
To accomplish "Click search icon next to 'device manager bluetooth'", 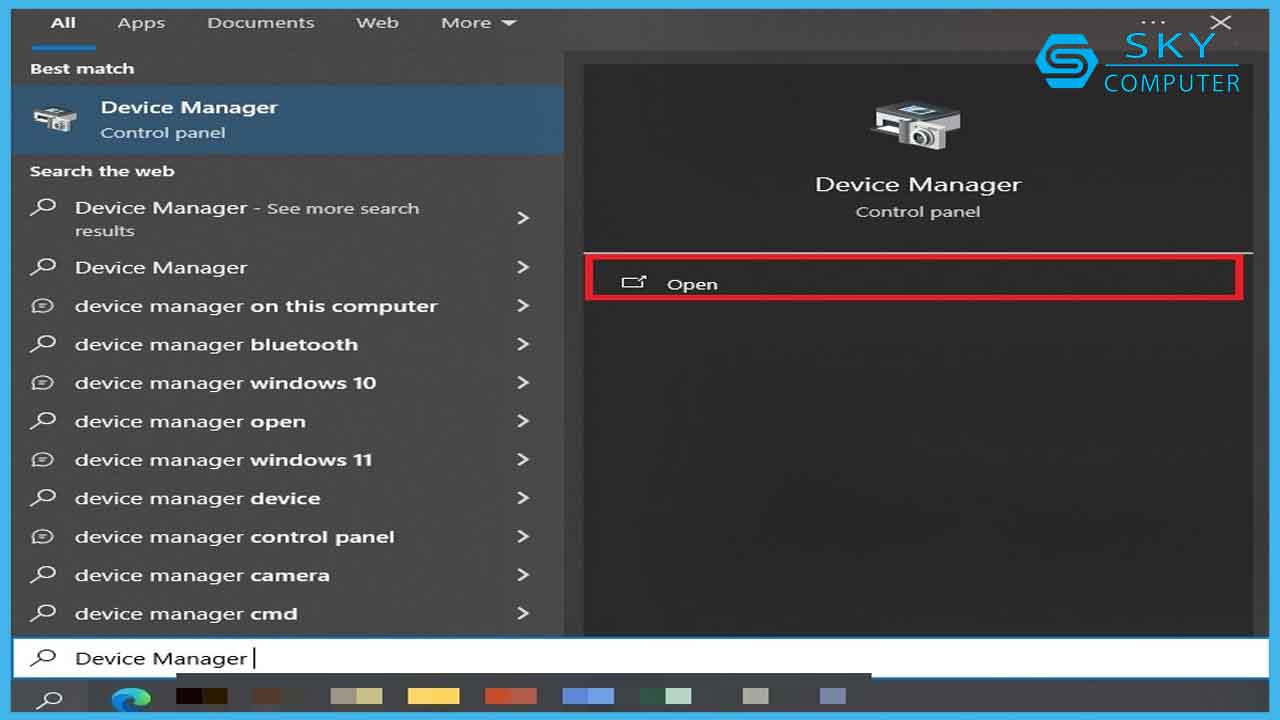I will click(43, 344).
